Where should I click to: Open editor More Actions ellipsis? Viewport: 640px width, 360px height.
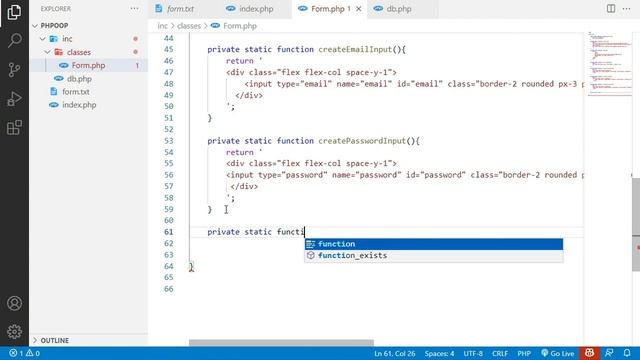[627, 9]
